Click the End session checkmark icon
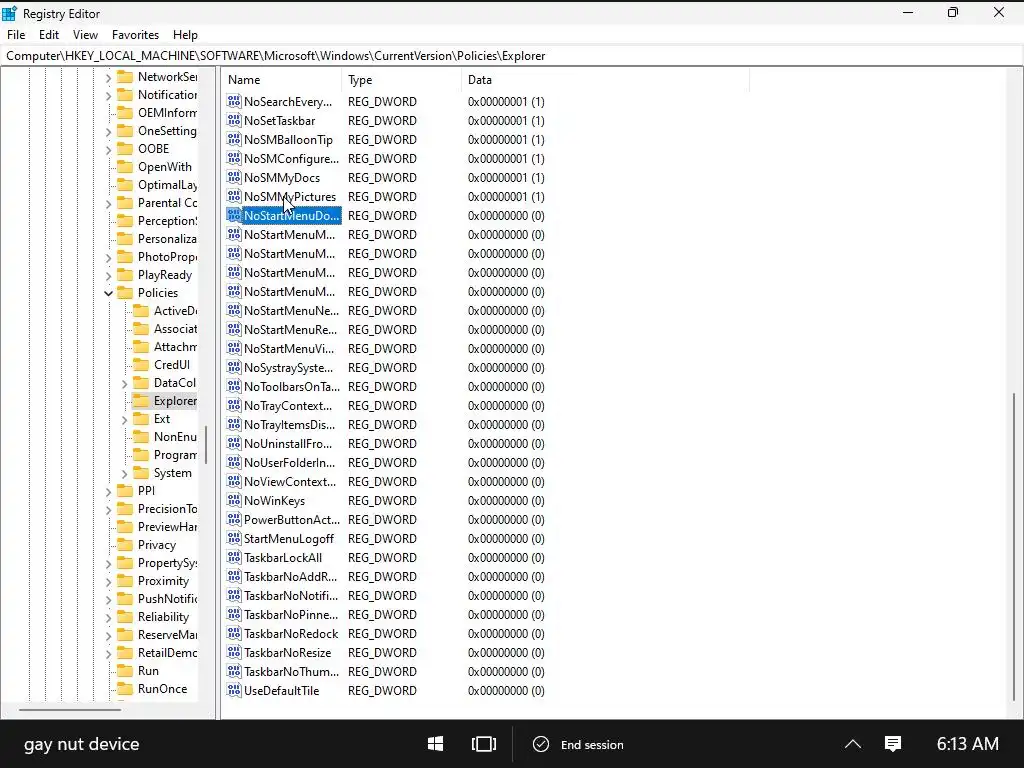The height and width of the screenshot is (768, 1024). [541, 744]
